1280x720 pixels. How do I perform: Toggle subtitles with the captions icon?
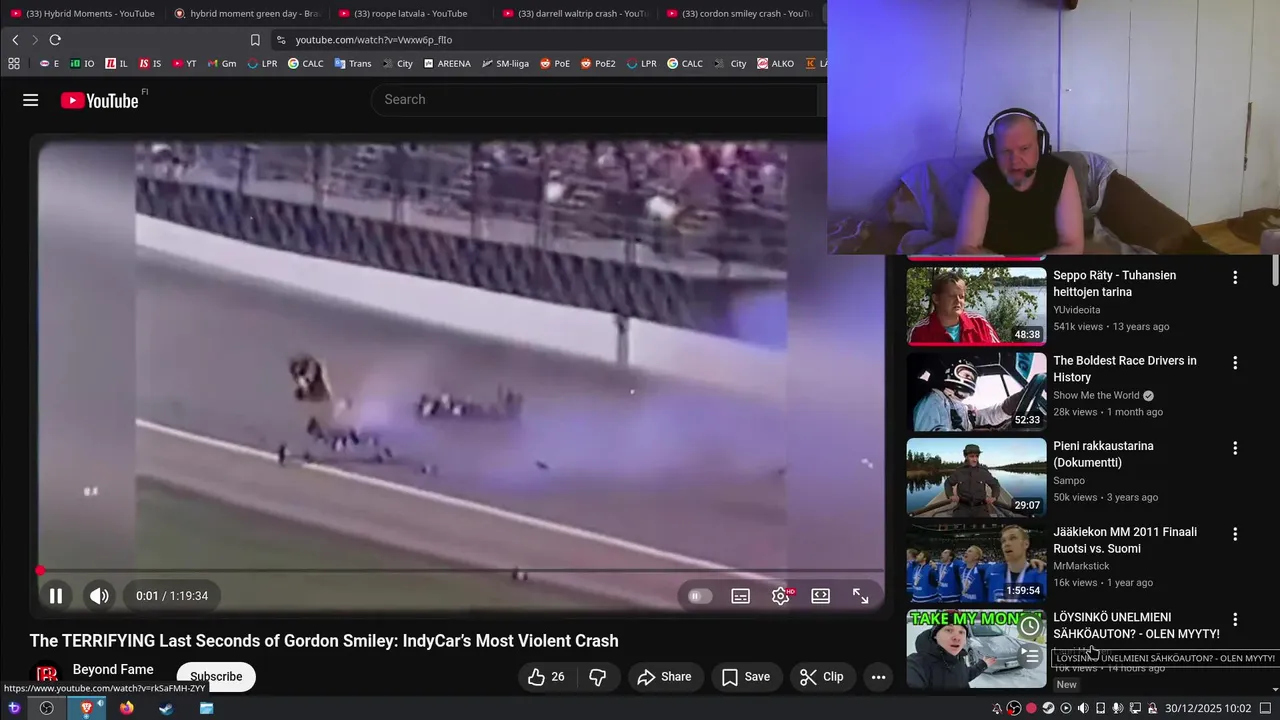click(x=740, y=596)
